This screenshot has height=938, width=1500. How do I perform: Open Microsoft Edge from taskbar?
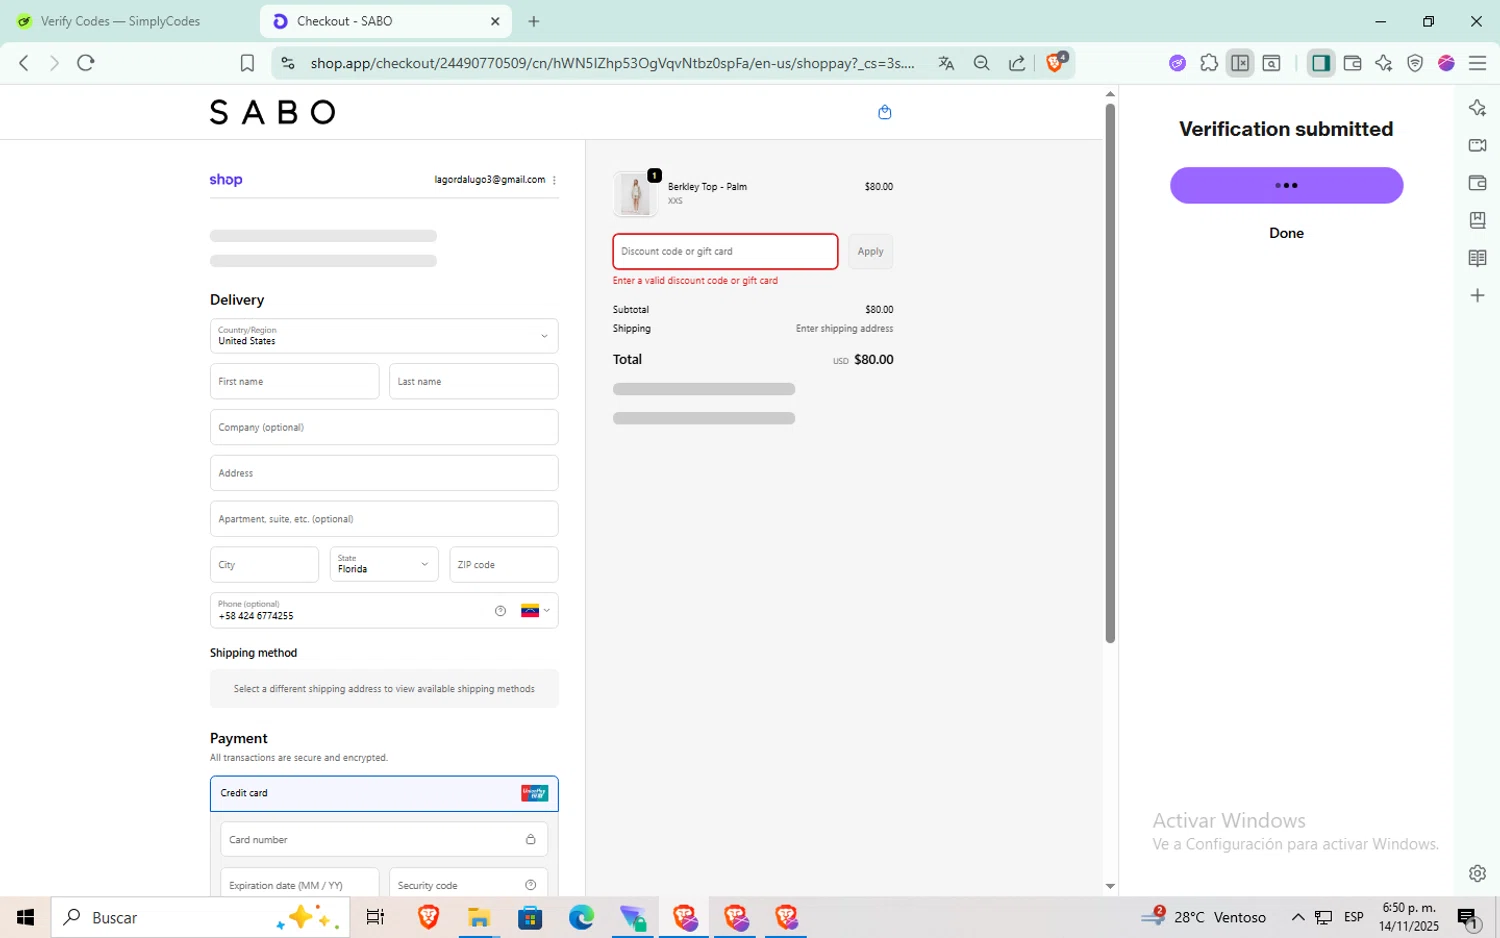coord(581,917)
